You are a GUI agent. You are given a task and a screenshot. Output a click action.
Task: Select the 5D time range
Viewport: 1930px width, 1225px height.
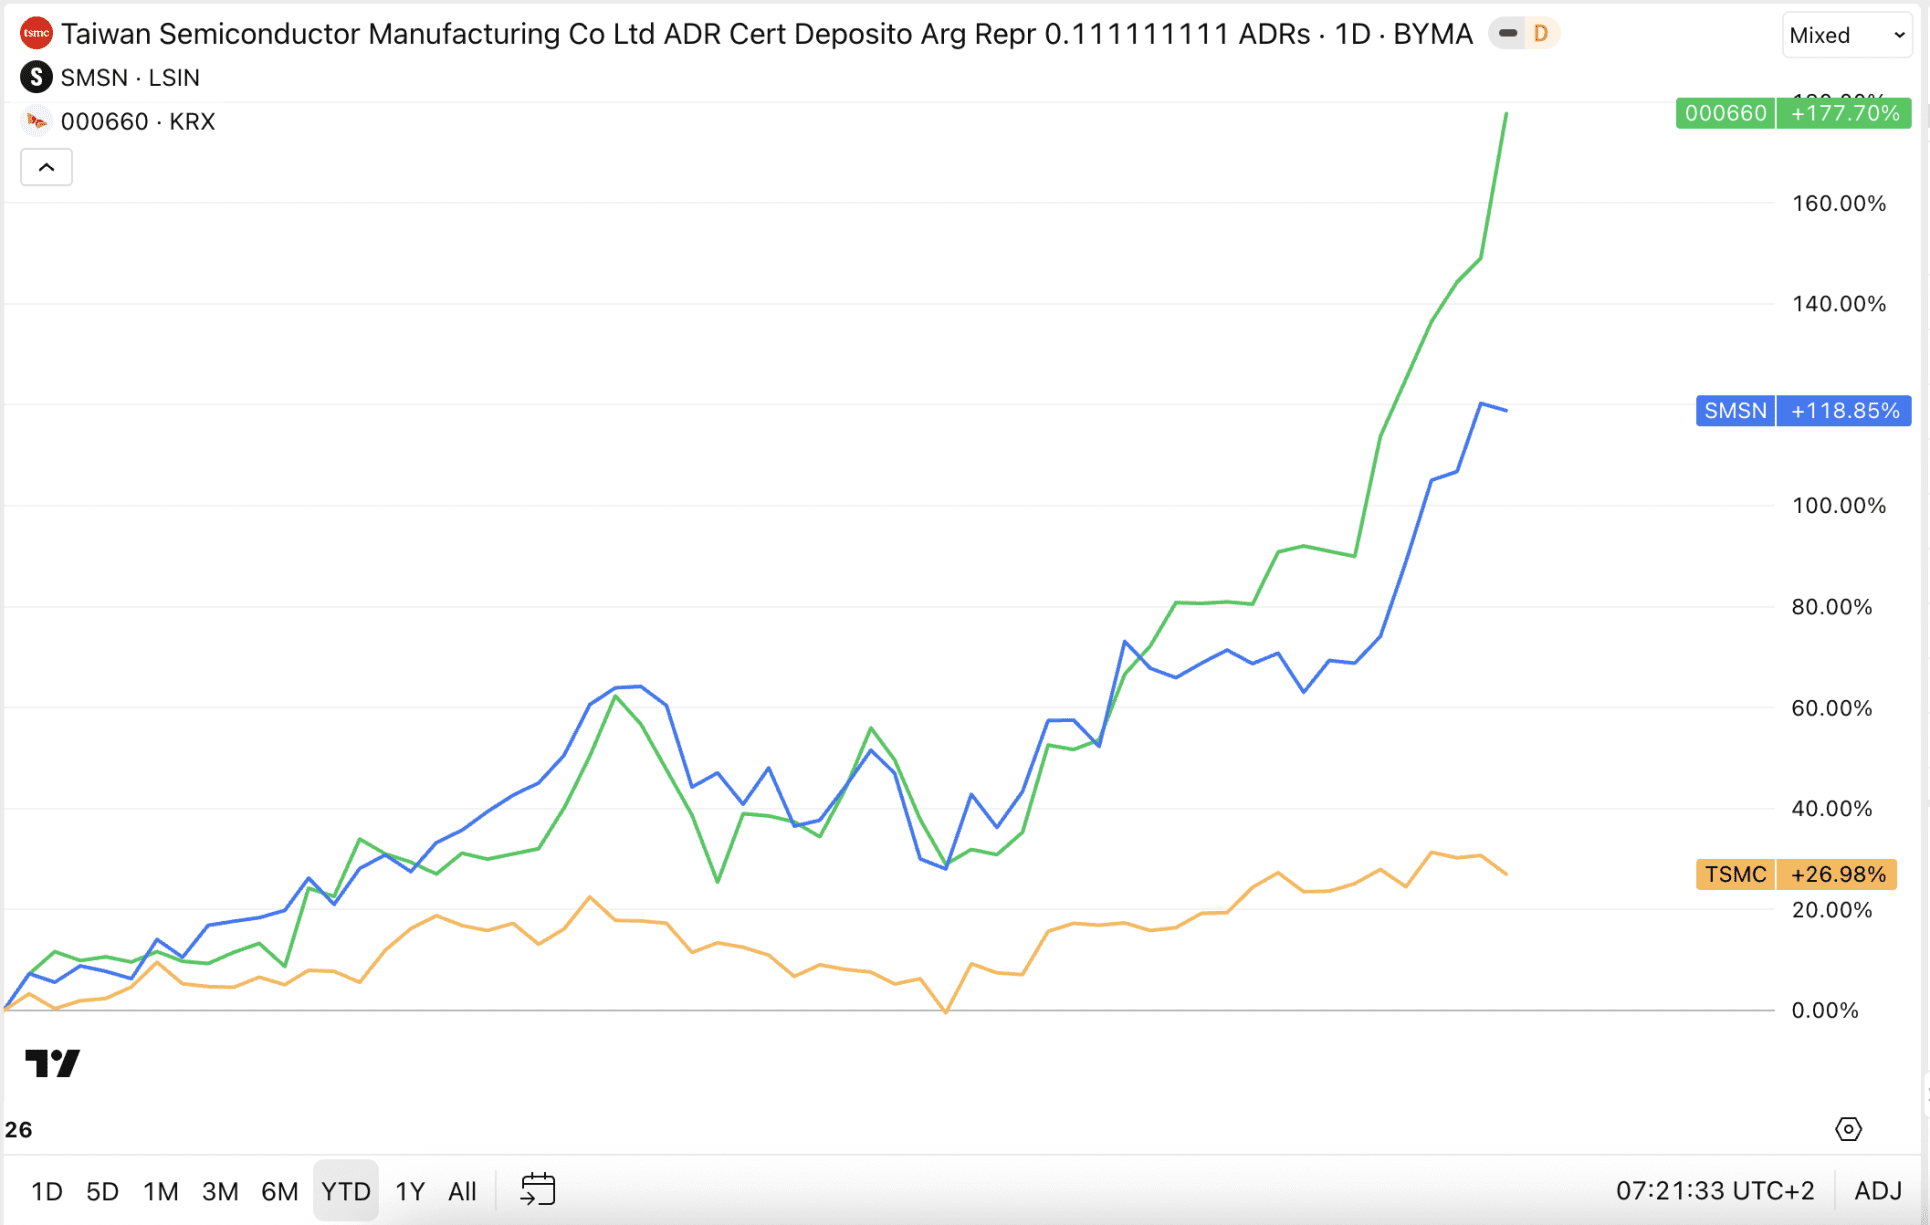tap(102, 1191)
